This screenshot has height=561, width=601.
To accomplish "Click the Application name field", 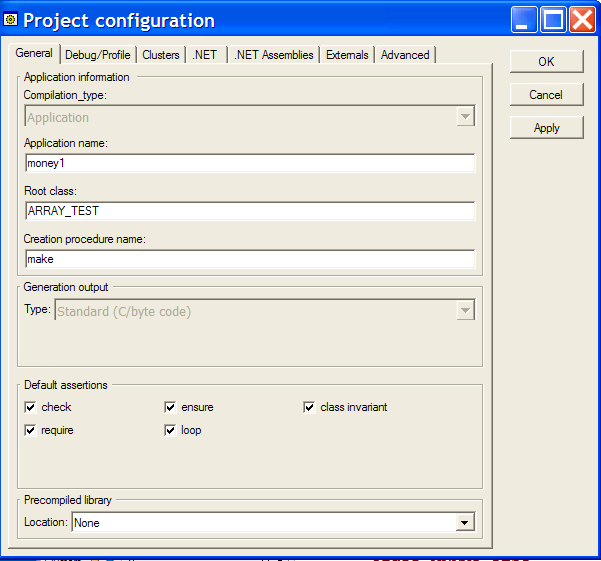I will pyautogui.click(x=249, y=164).
